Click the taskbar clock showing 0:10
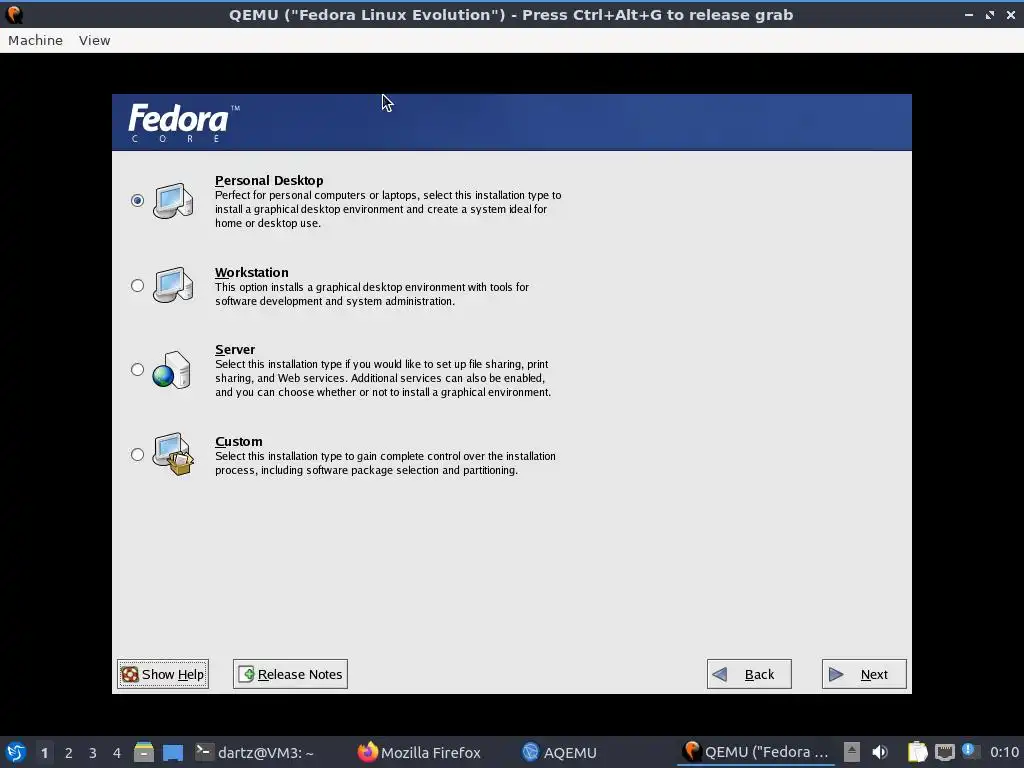Image resolution: width=1024 pixels, height=768 pixels. point(1004,752)
